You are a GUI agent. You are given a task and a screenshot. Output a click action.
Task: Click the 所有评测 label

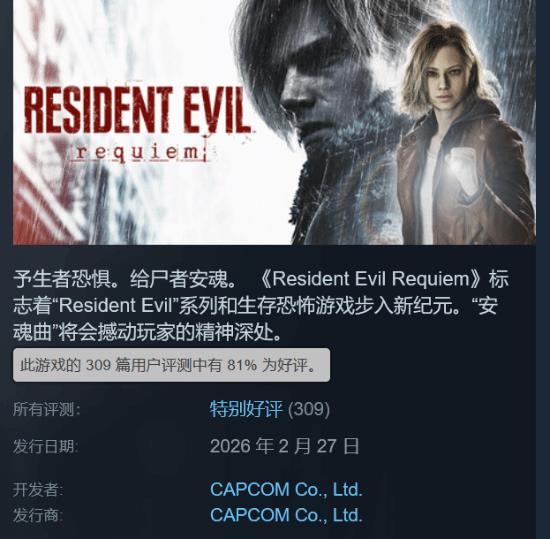point(47,409)
